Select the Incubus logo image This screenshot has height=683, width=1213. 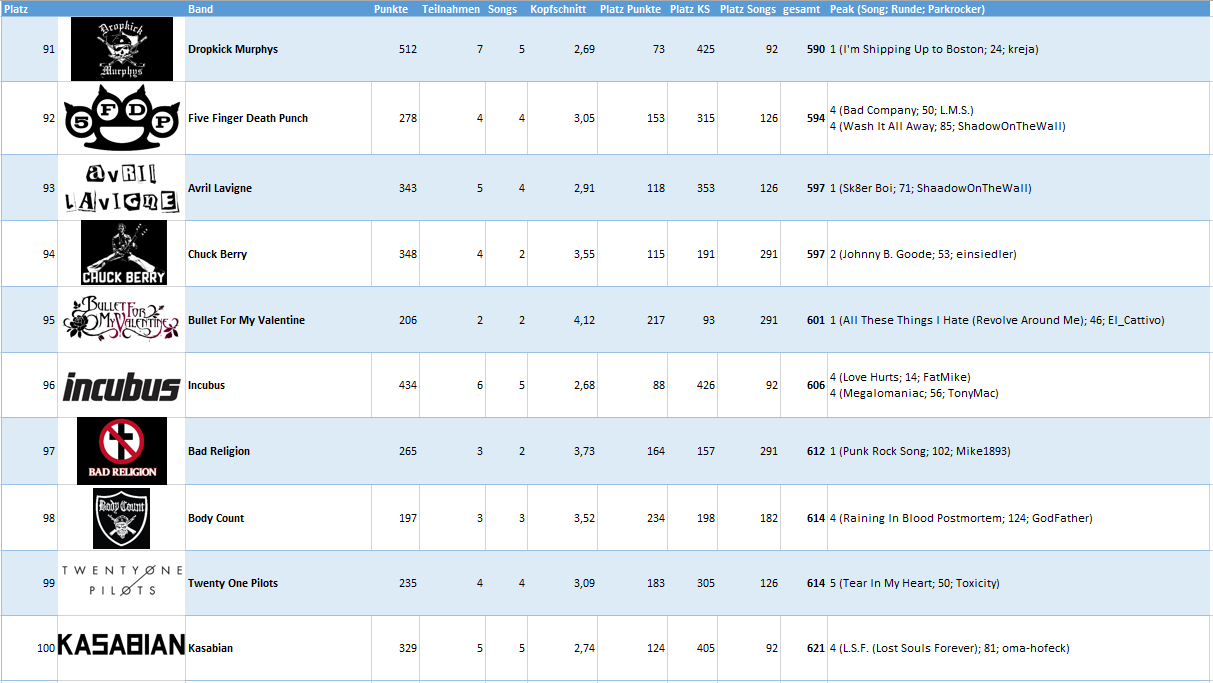(x=122, y=386)
